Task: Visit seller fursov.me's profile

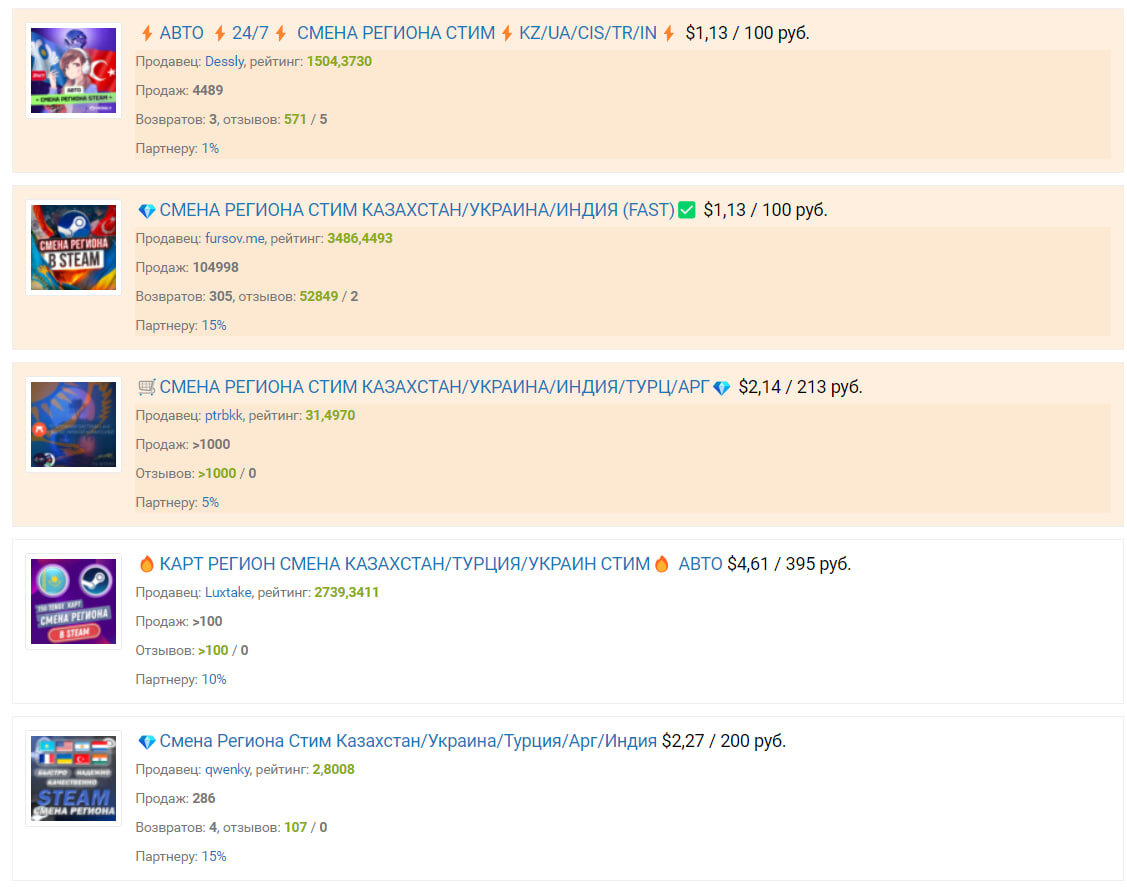Action: pos(234,238)
